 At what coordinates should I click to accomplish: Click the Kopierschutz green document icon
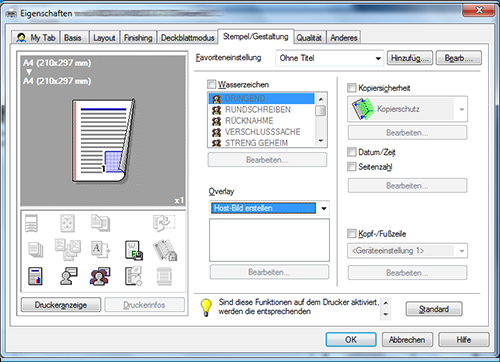click(x=362, y=109)
